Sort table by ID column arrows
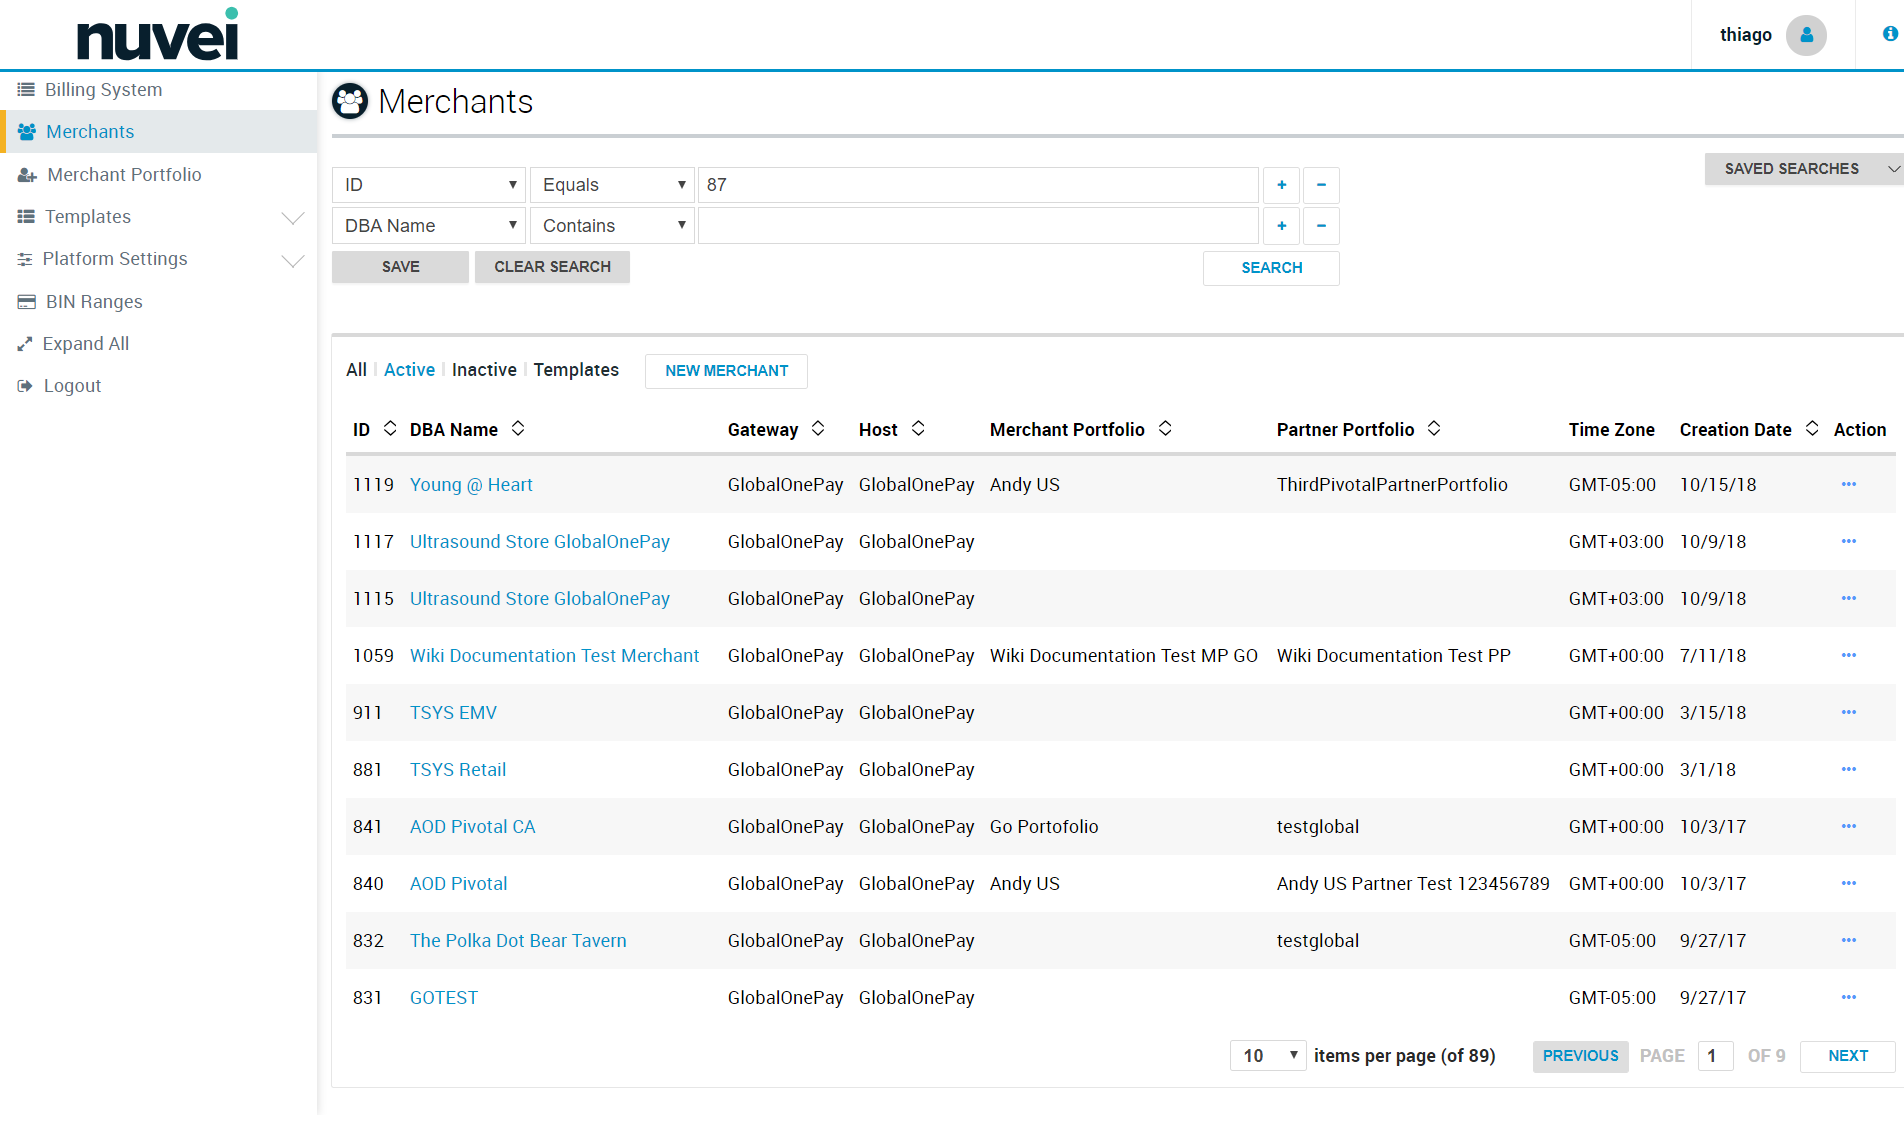1904x1144 pixels. (390, 429)
